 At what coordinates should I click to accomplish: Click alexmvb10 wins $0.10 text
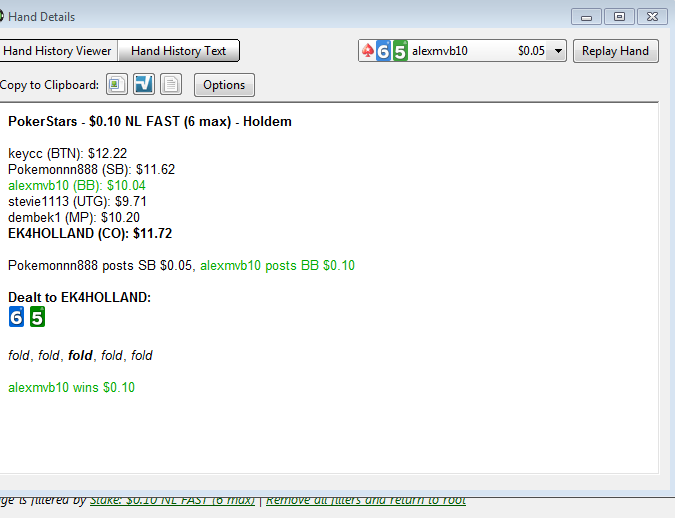point(71,387)
